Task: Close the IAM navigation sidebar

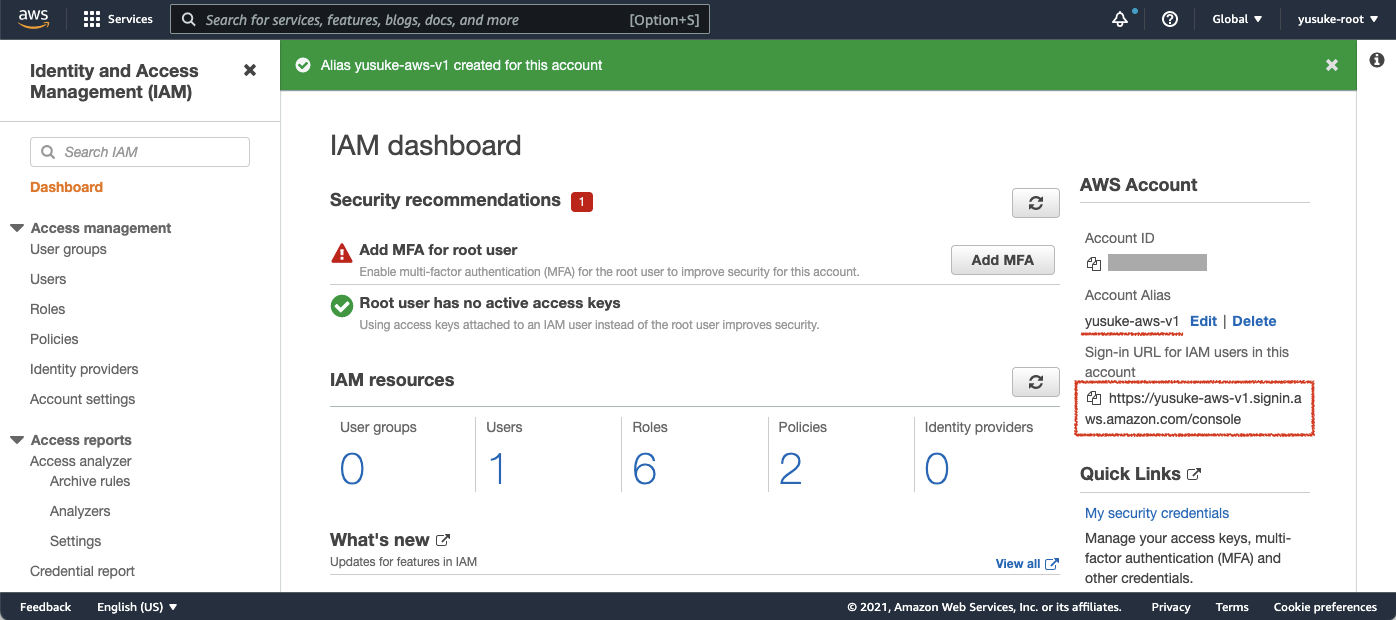Action: (250, 70)
